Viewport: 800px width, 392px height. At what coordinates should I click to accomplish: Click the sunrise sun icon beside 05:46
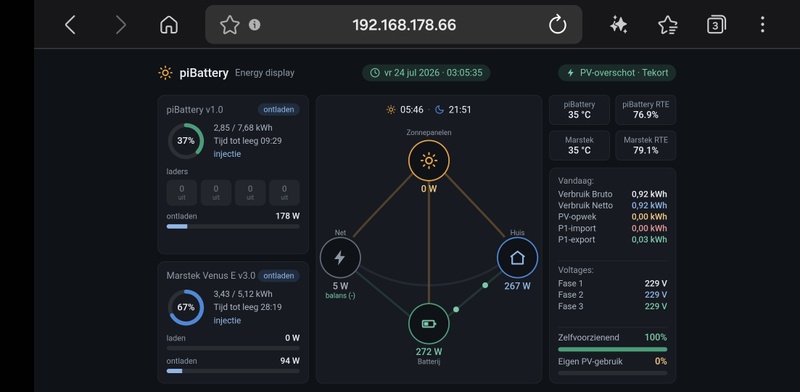click(391, 110)
